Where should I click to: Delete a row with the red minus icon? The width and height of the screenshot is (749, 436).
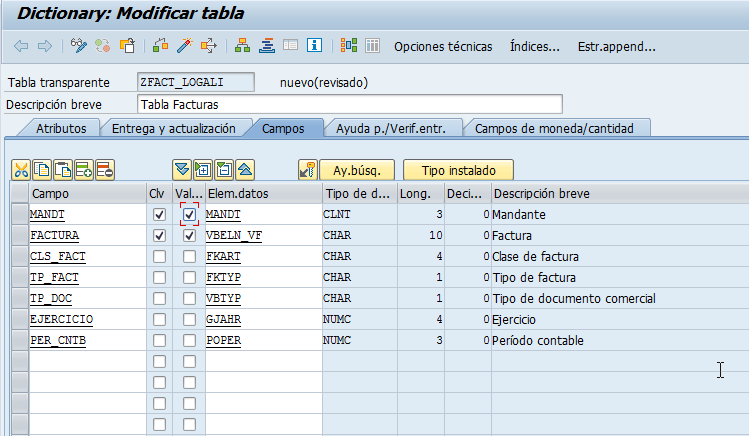coord(105,170)
